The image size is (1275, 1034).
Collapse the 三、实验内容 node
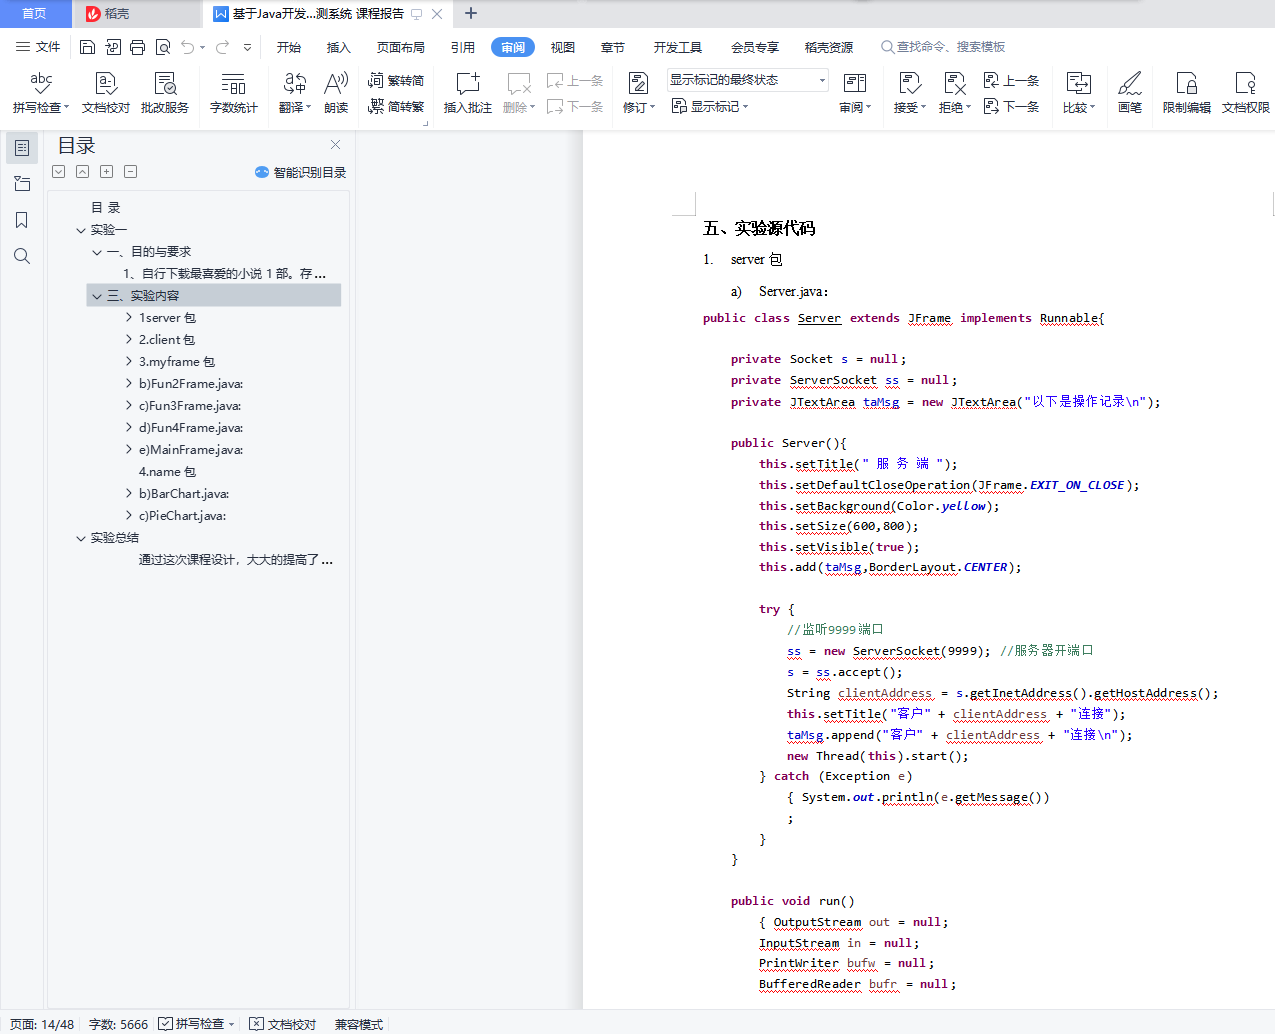97,296
